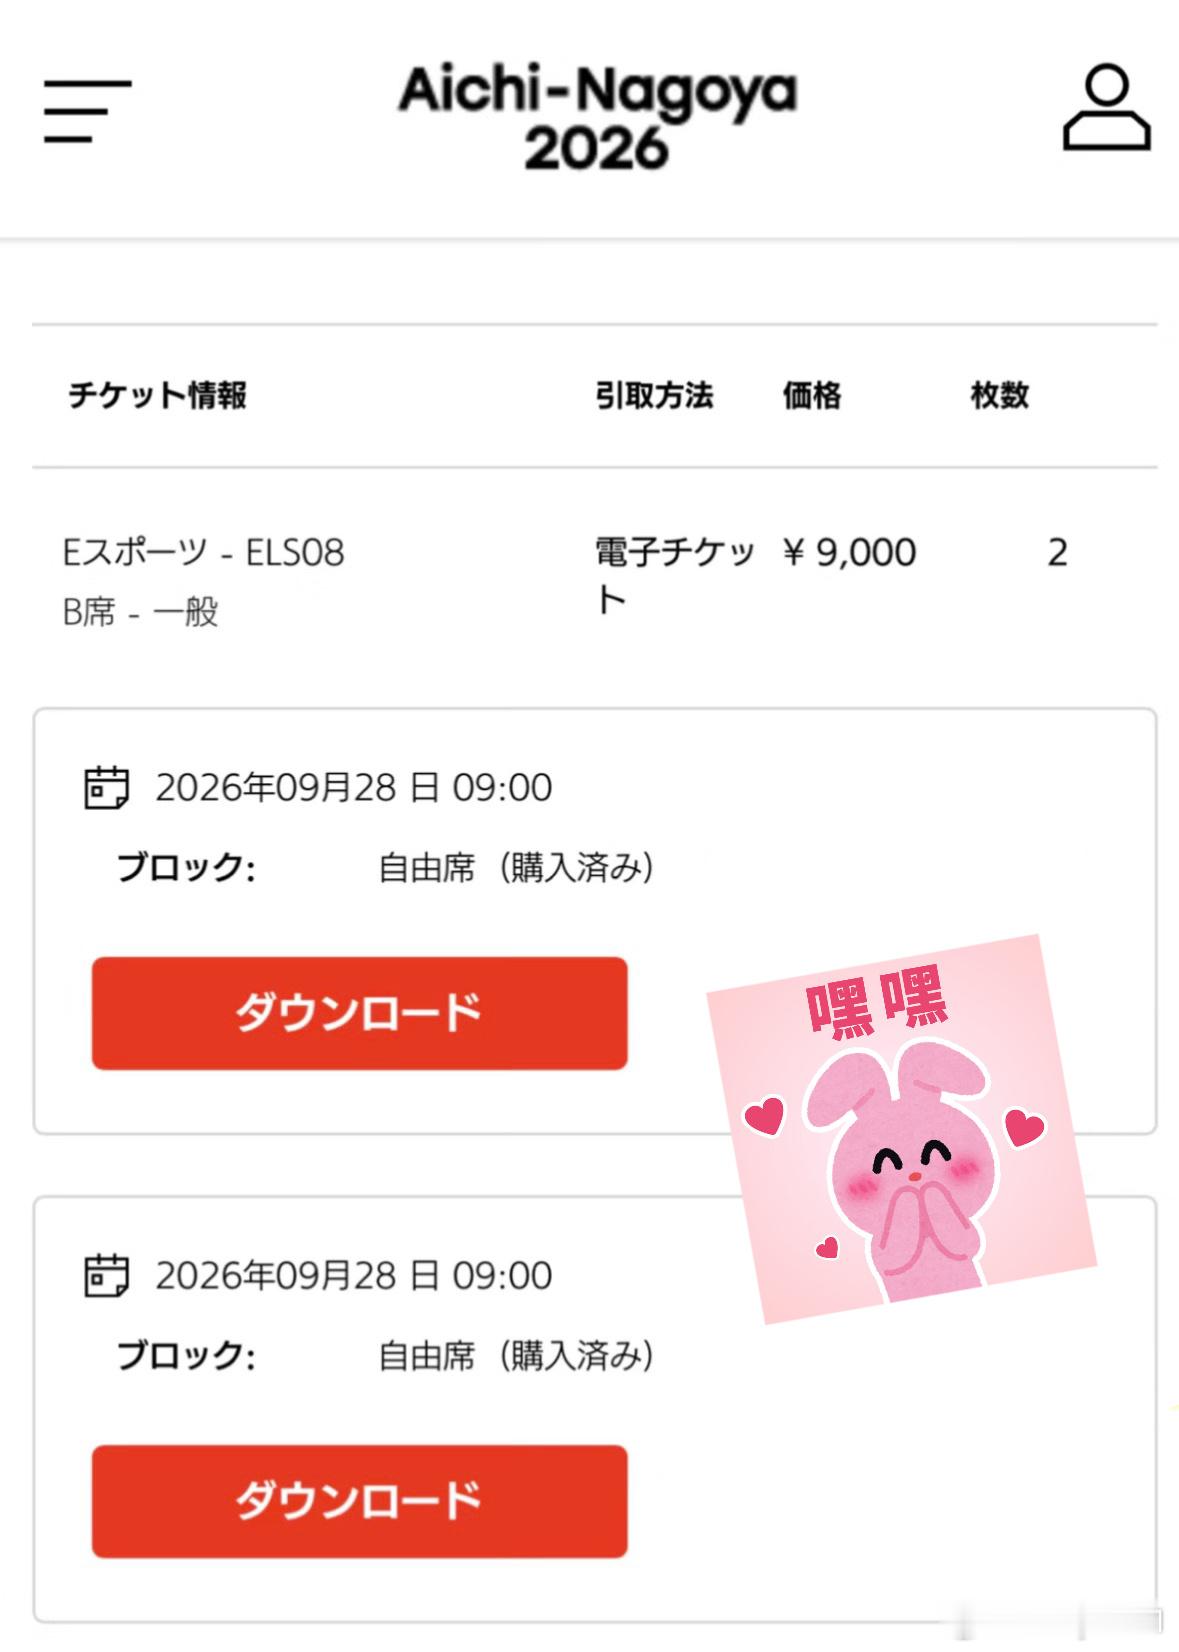Click the 電子チケット pickup method text
This screenshot has width=1179, height=1652.
(675, 576)
